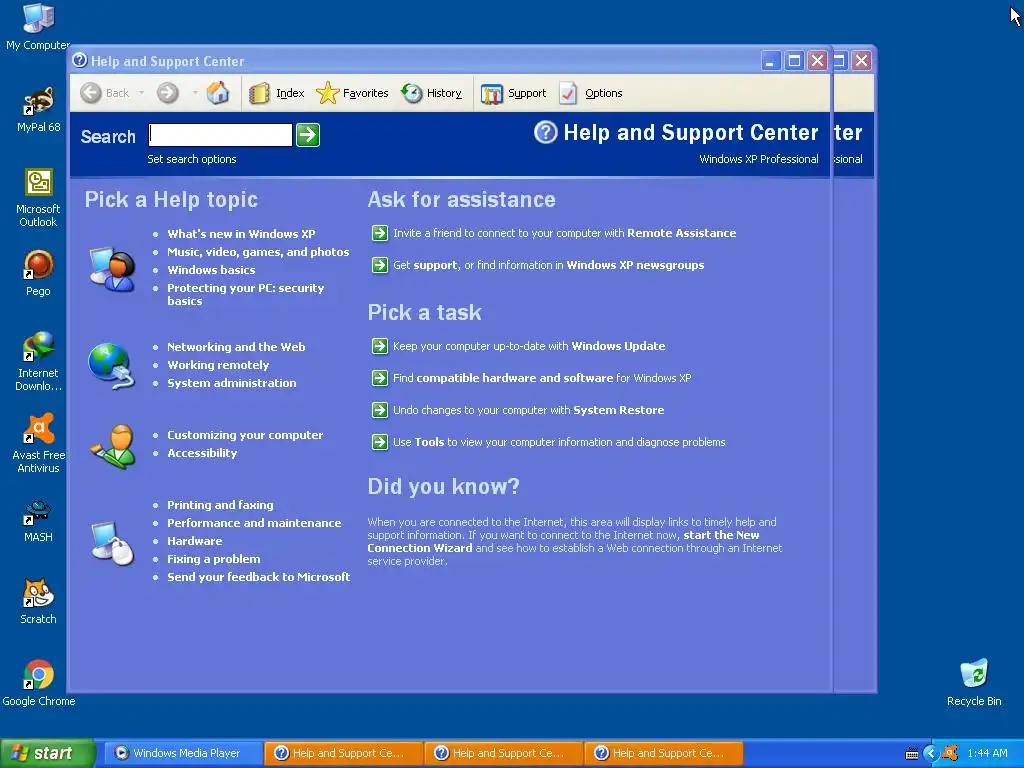This screenshot has height=768, width=1024.
Task: Open the Accessibility help topic
Action: click(x=202, y=453)
